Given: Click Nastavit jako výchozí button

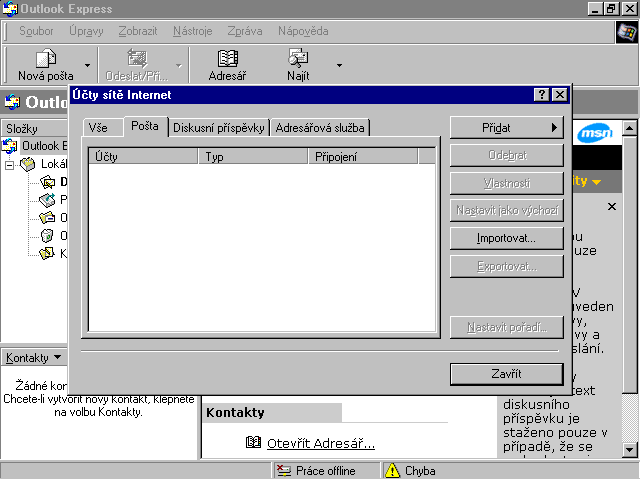Looking at the screenshot, I should coord(507,210).
